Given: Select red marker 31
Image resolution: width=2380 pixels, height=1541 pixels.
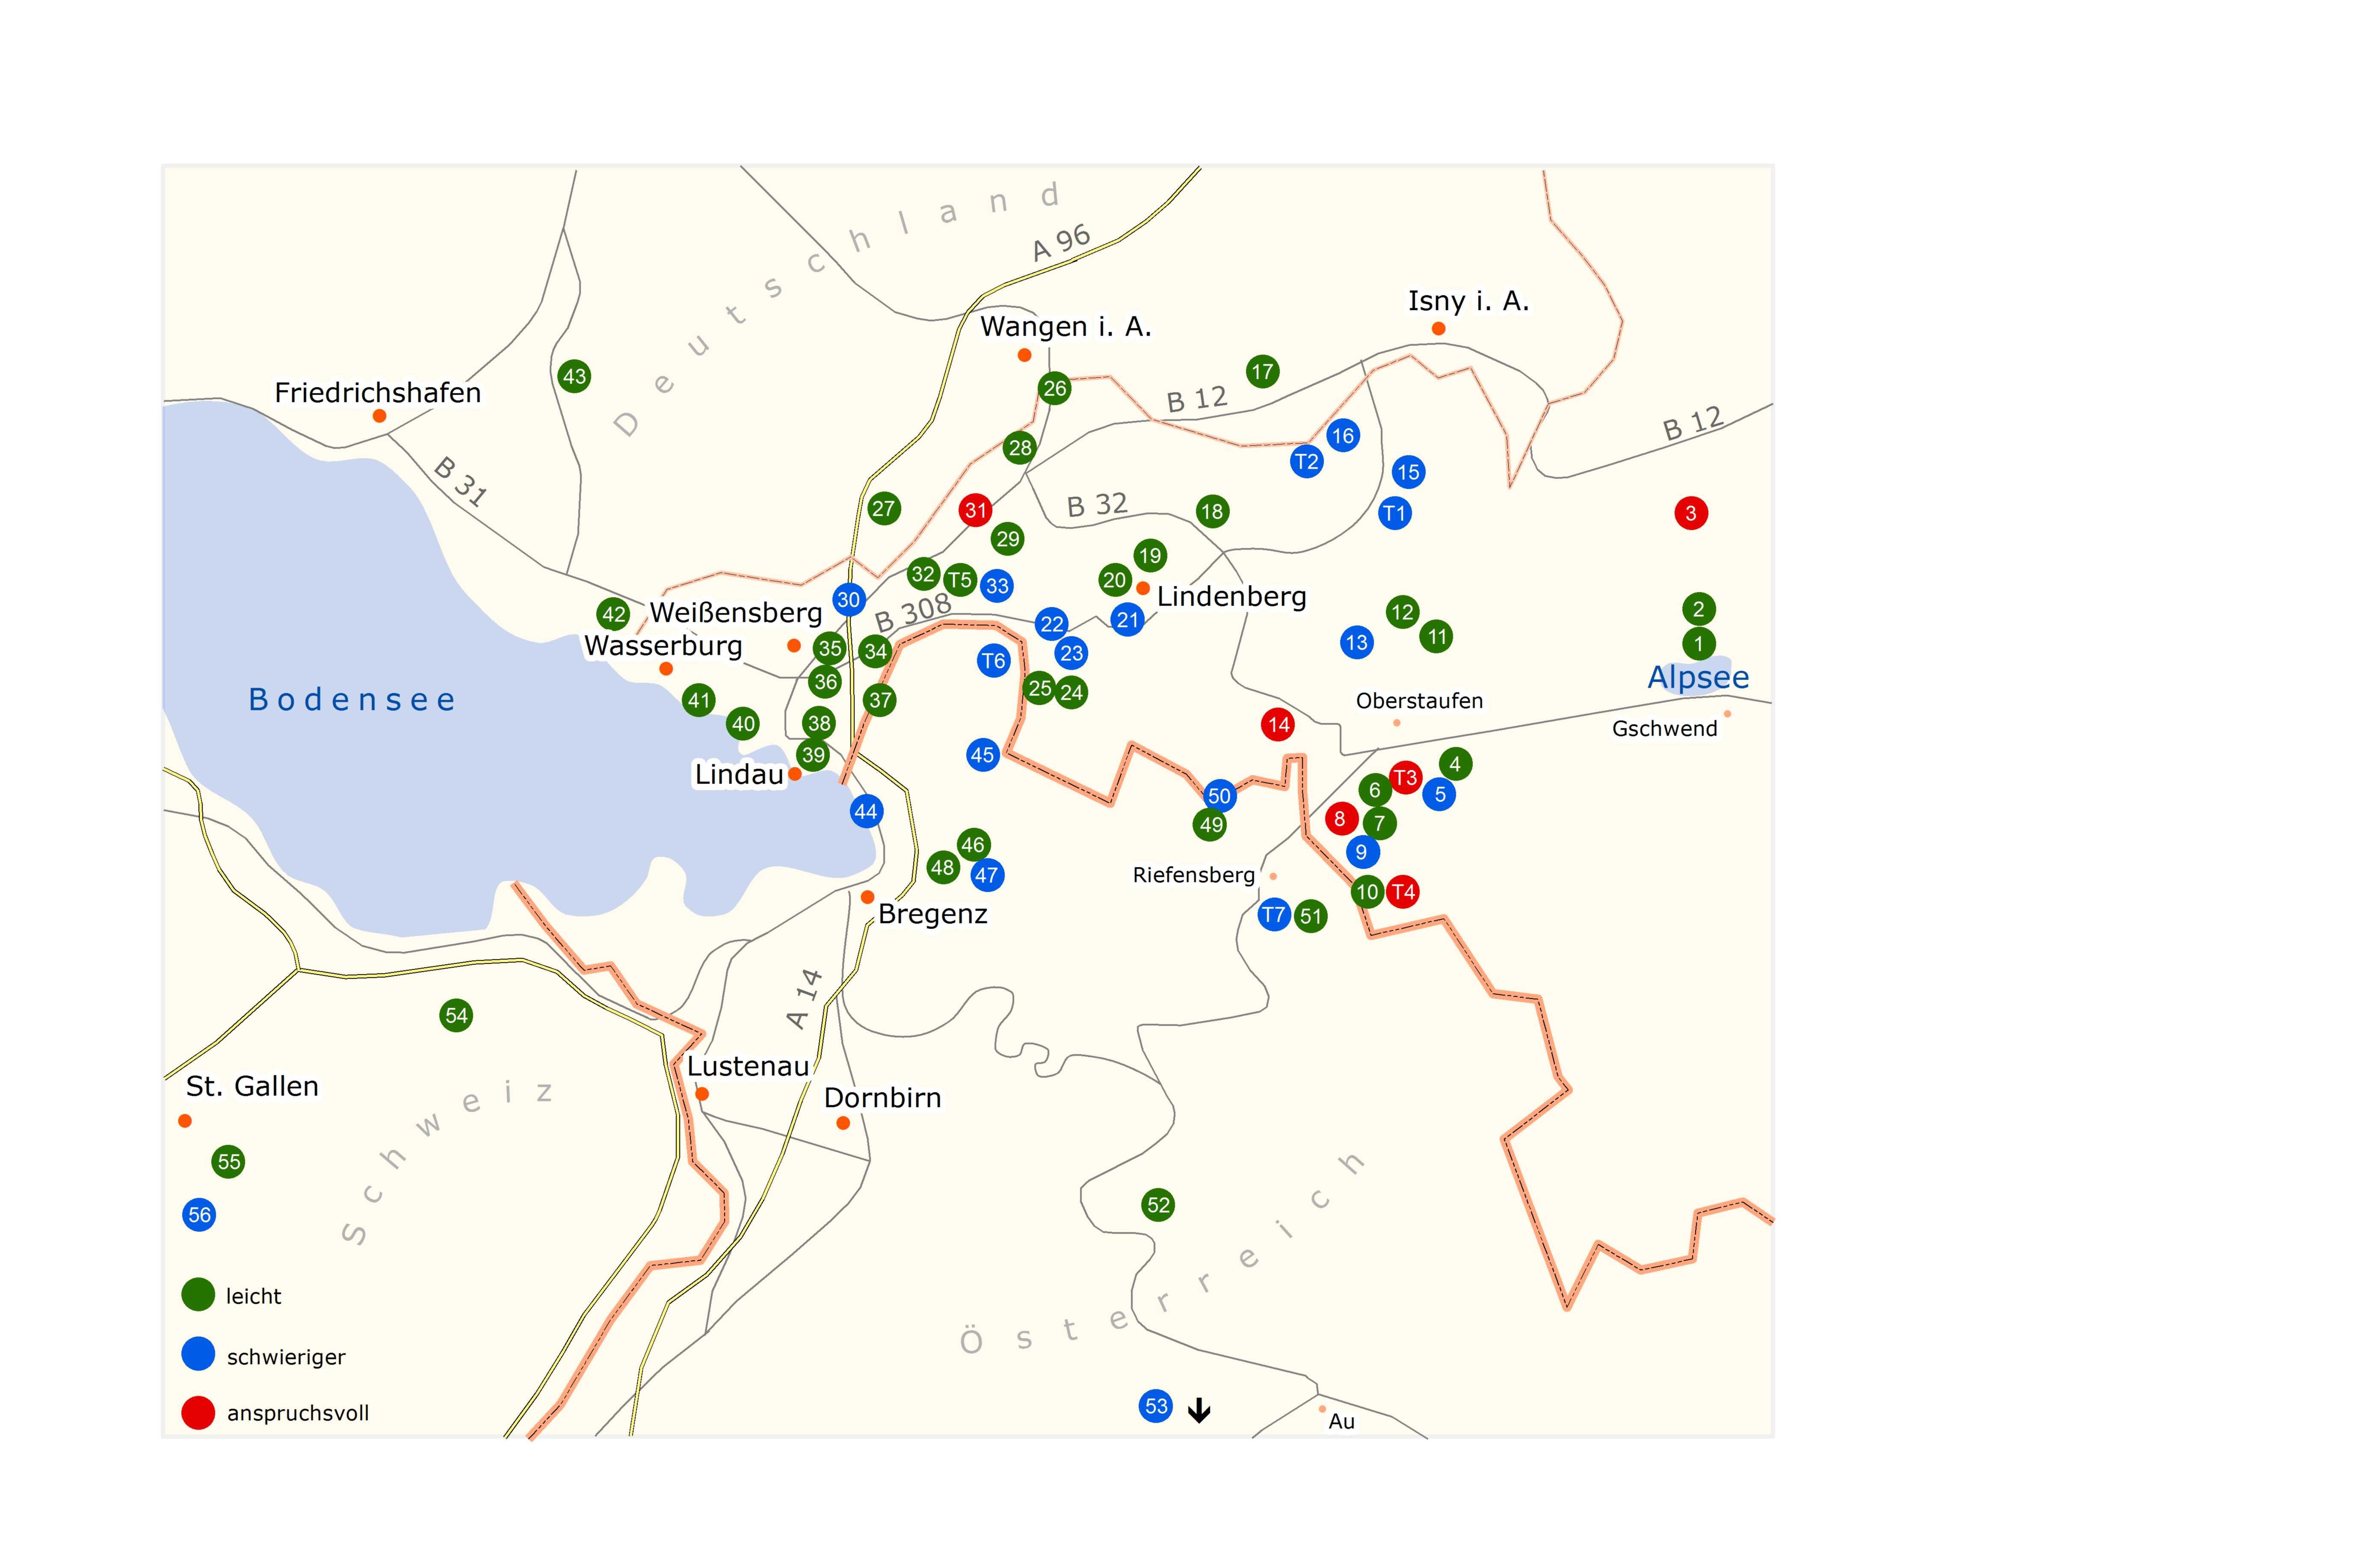Looking at the screenshot, I should (975, 510).
